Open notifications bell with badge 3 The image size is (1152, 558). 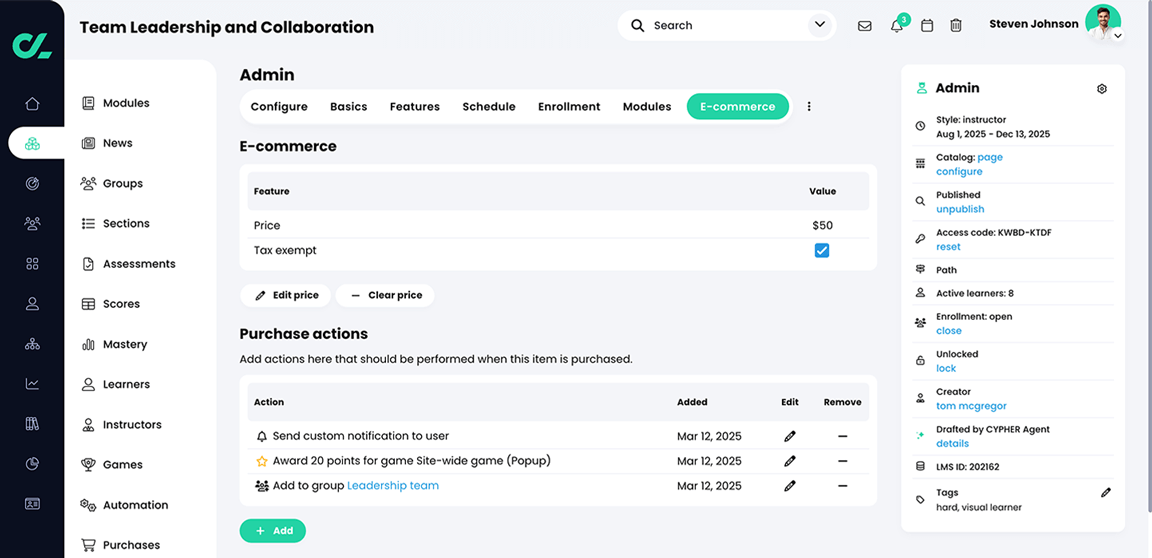897,26
